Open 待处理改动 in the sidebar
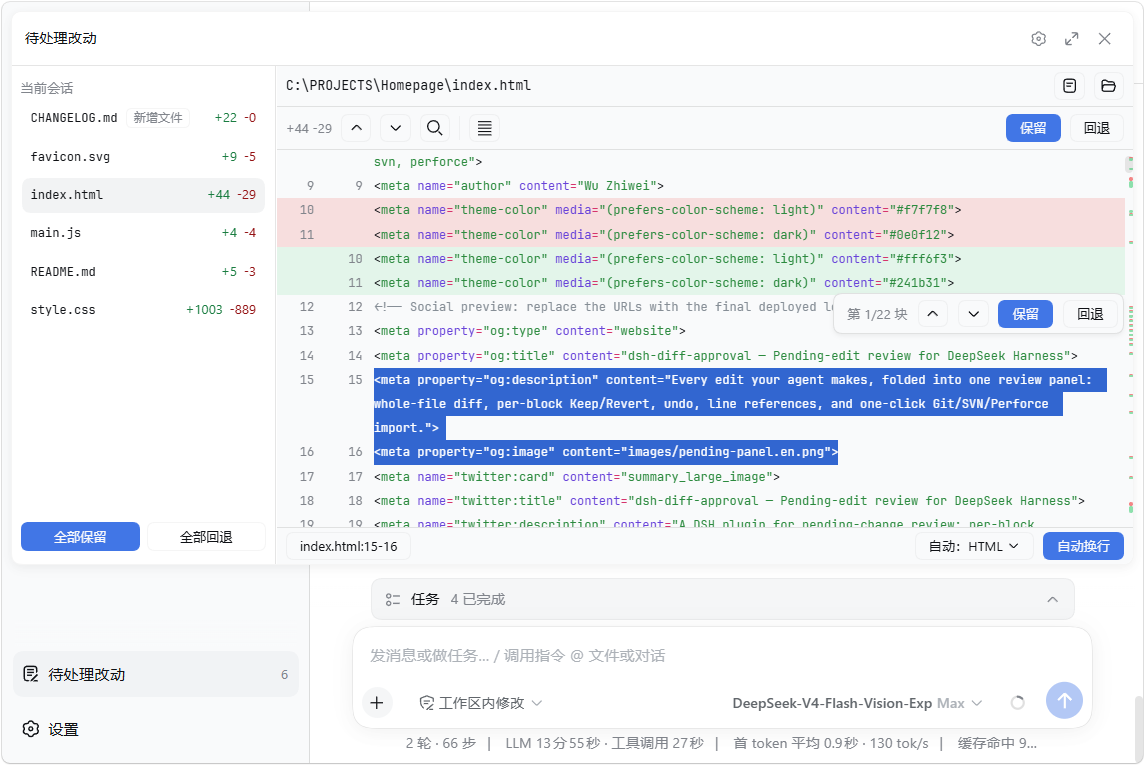Viewport: 1145px width, 765px height. (156, 674)
